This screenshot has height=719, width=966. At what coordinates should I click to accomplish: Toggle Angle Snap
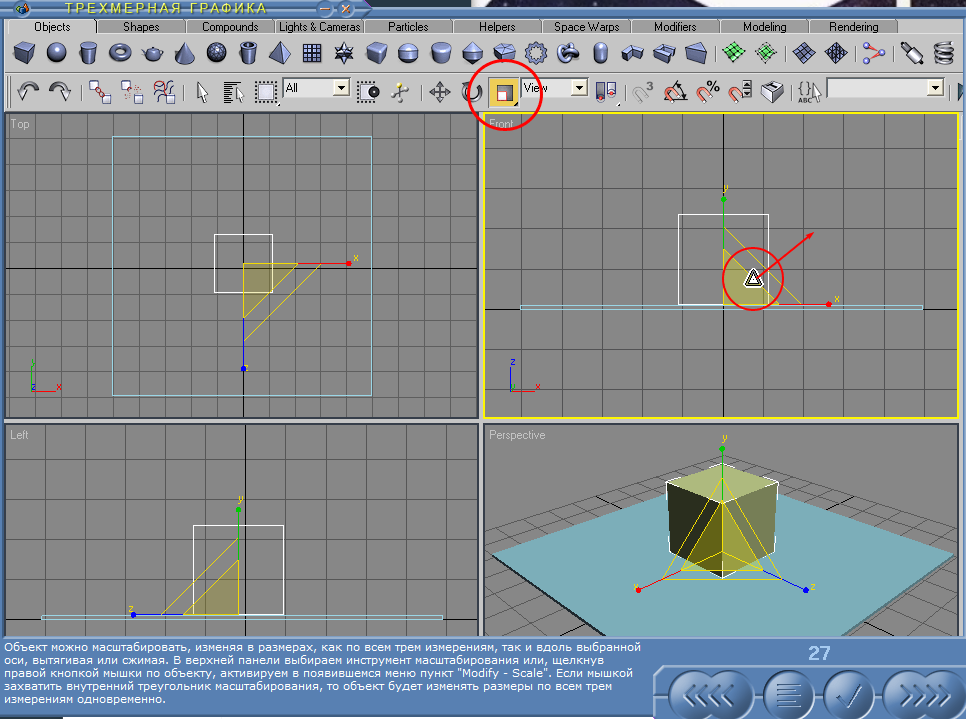(x=676, y=92)
